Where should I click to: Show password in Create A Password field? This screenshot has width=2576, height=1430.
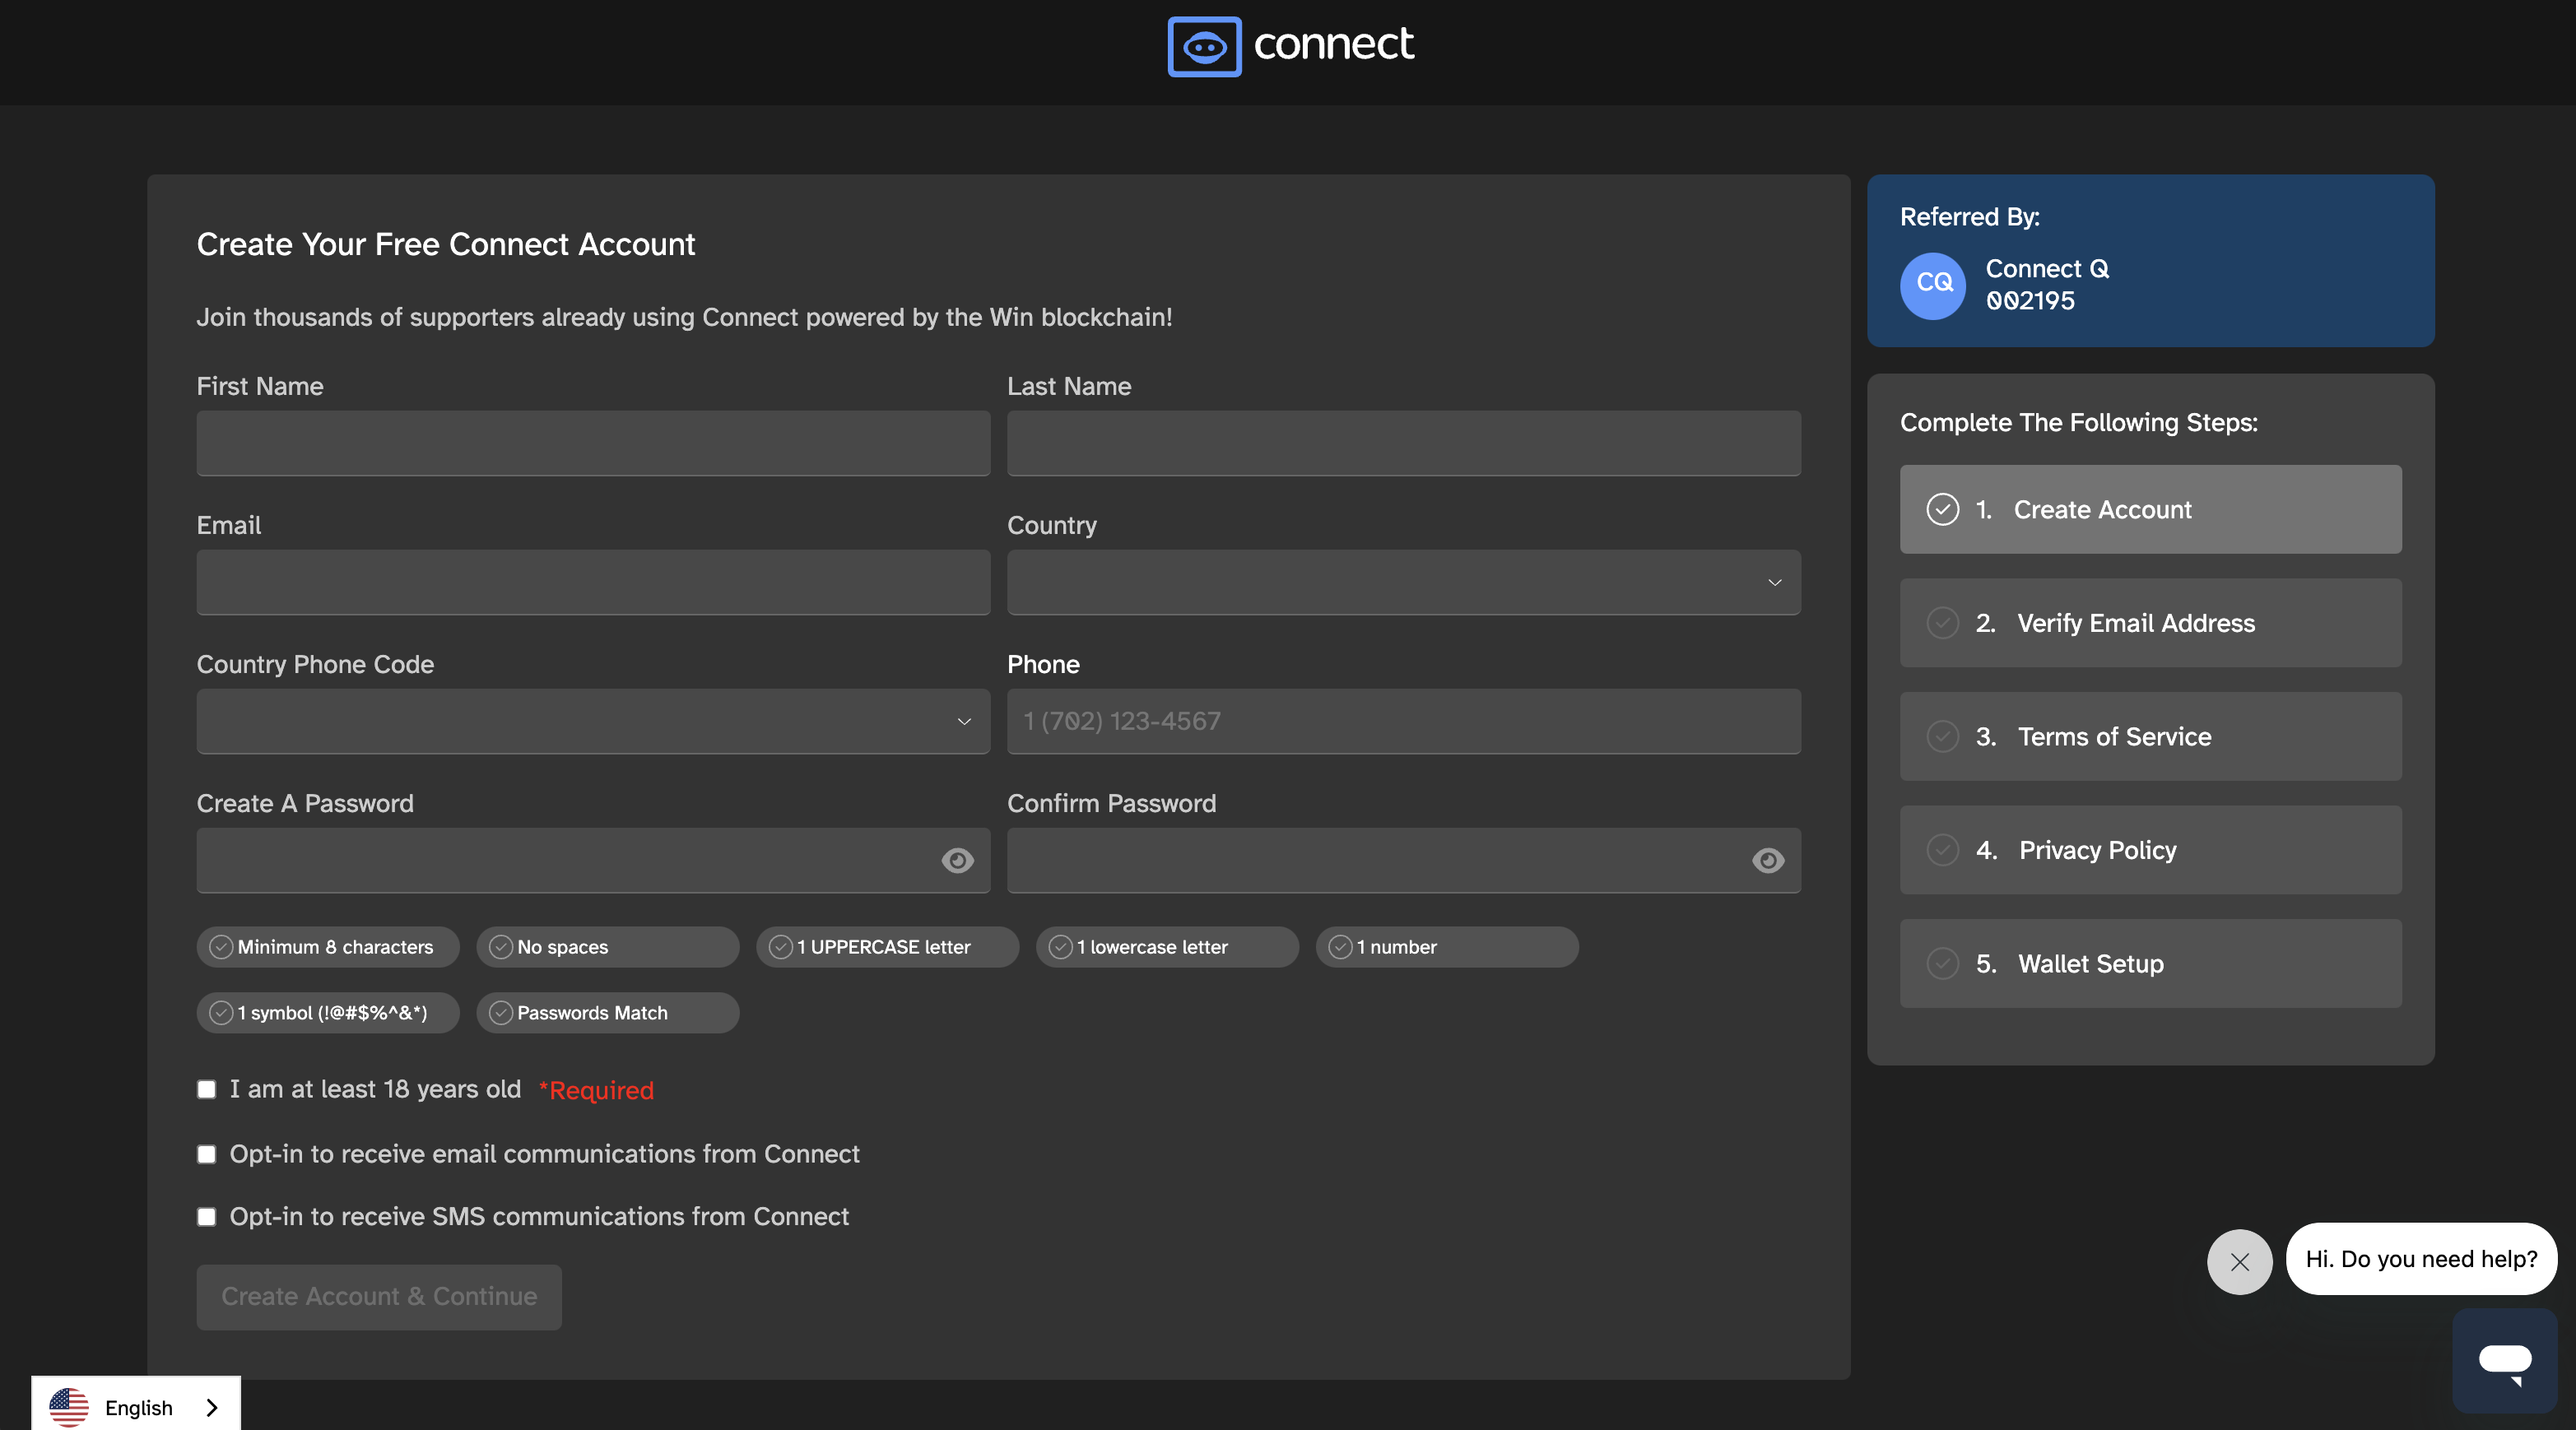point(957,860)
